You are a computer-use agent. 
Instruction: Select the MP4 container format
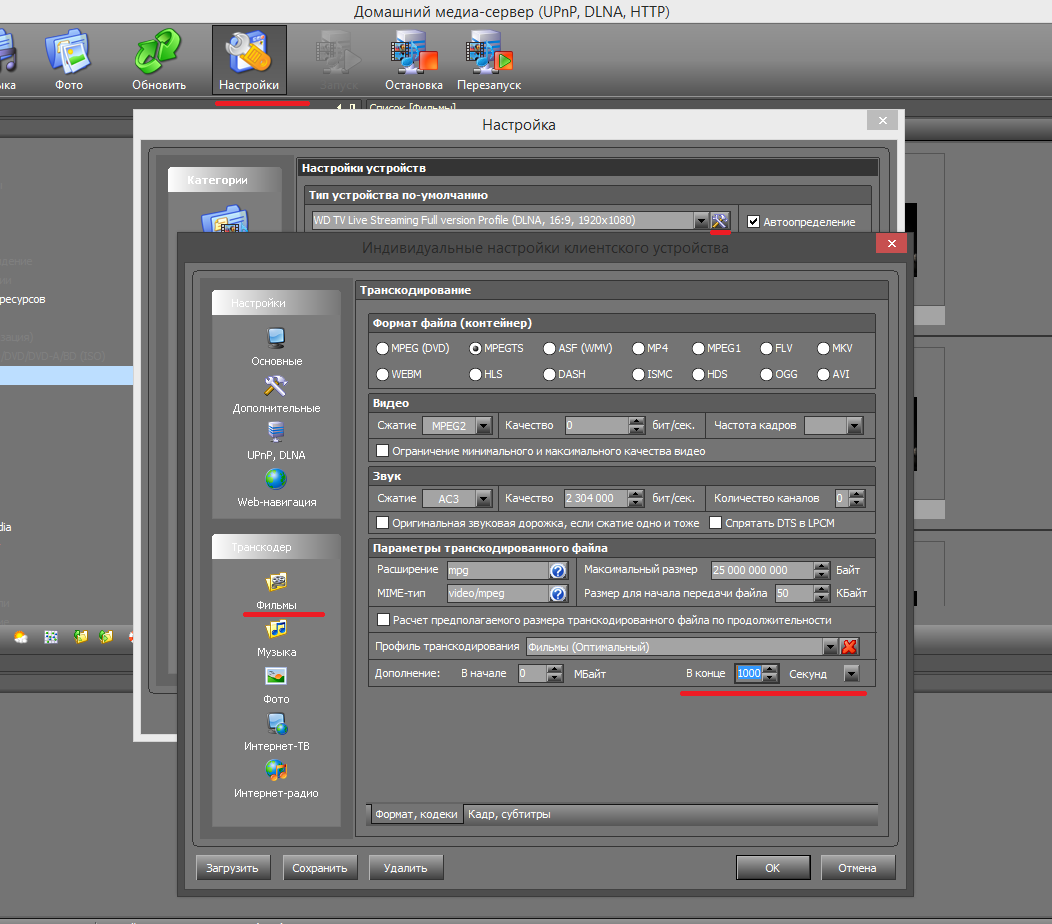pos(637,349)
